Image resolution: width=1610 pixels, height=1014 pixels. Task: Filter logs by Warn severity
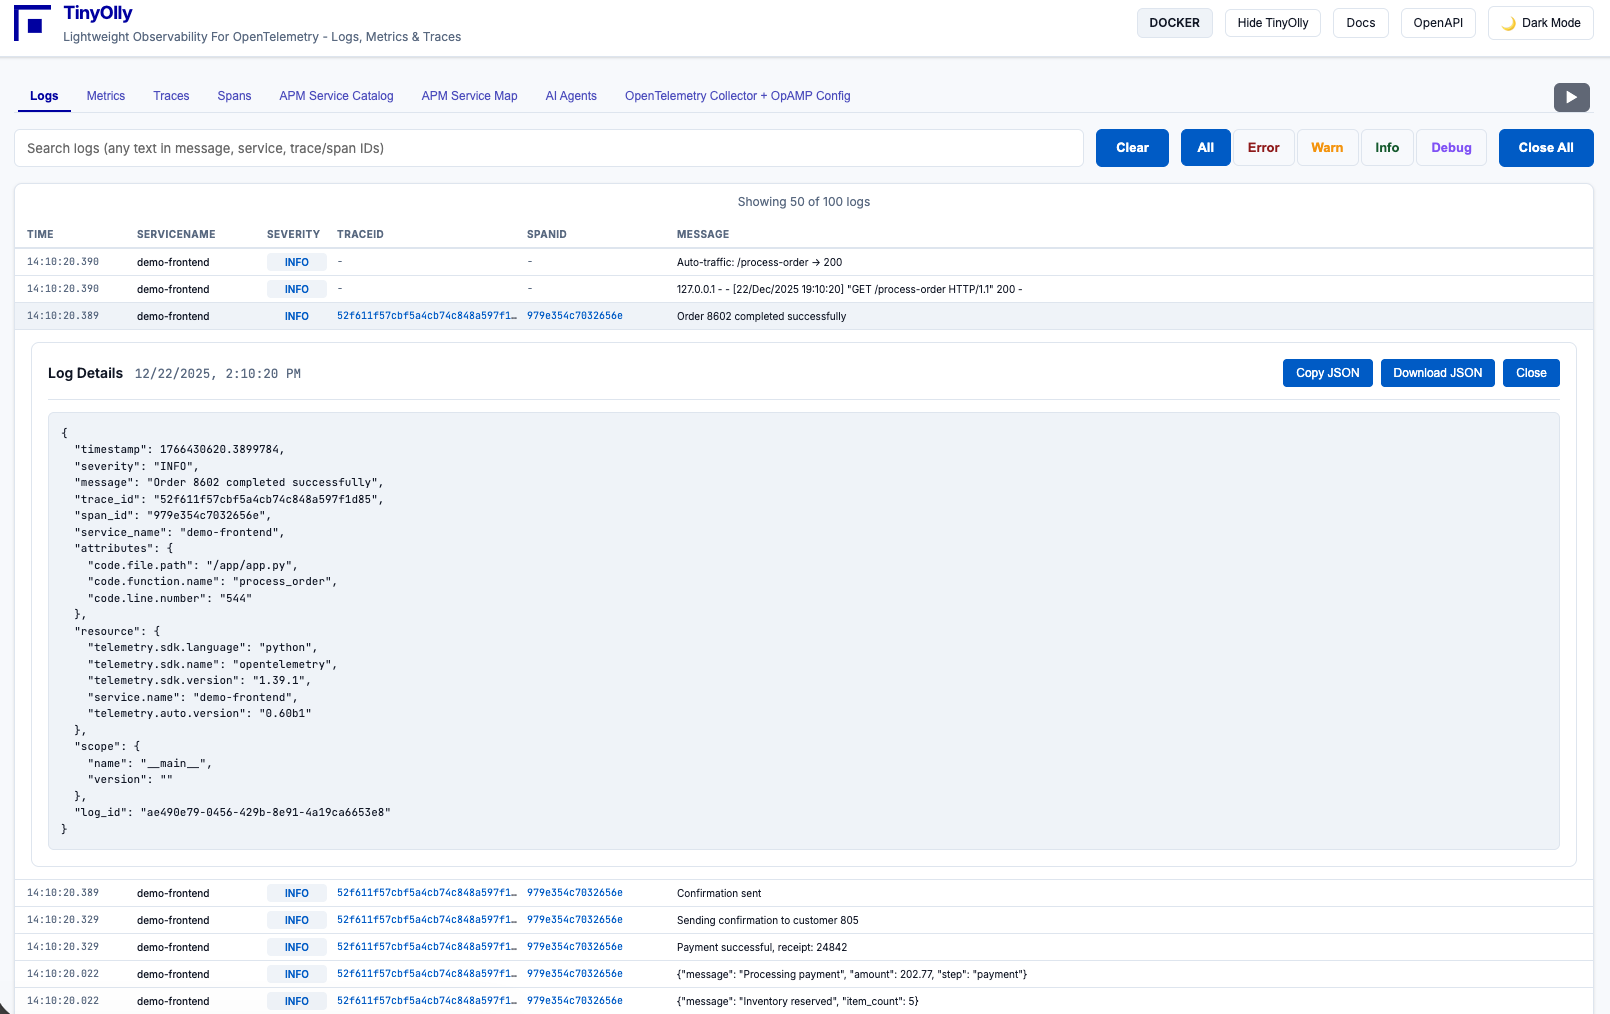(x=1327, y=148)
